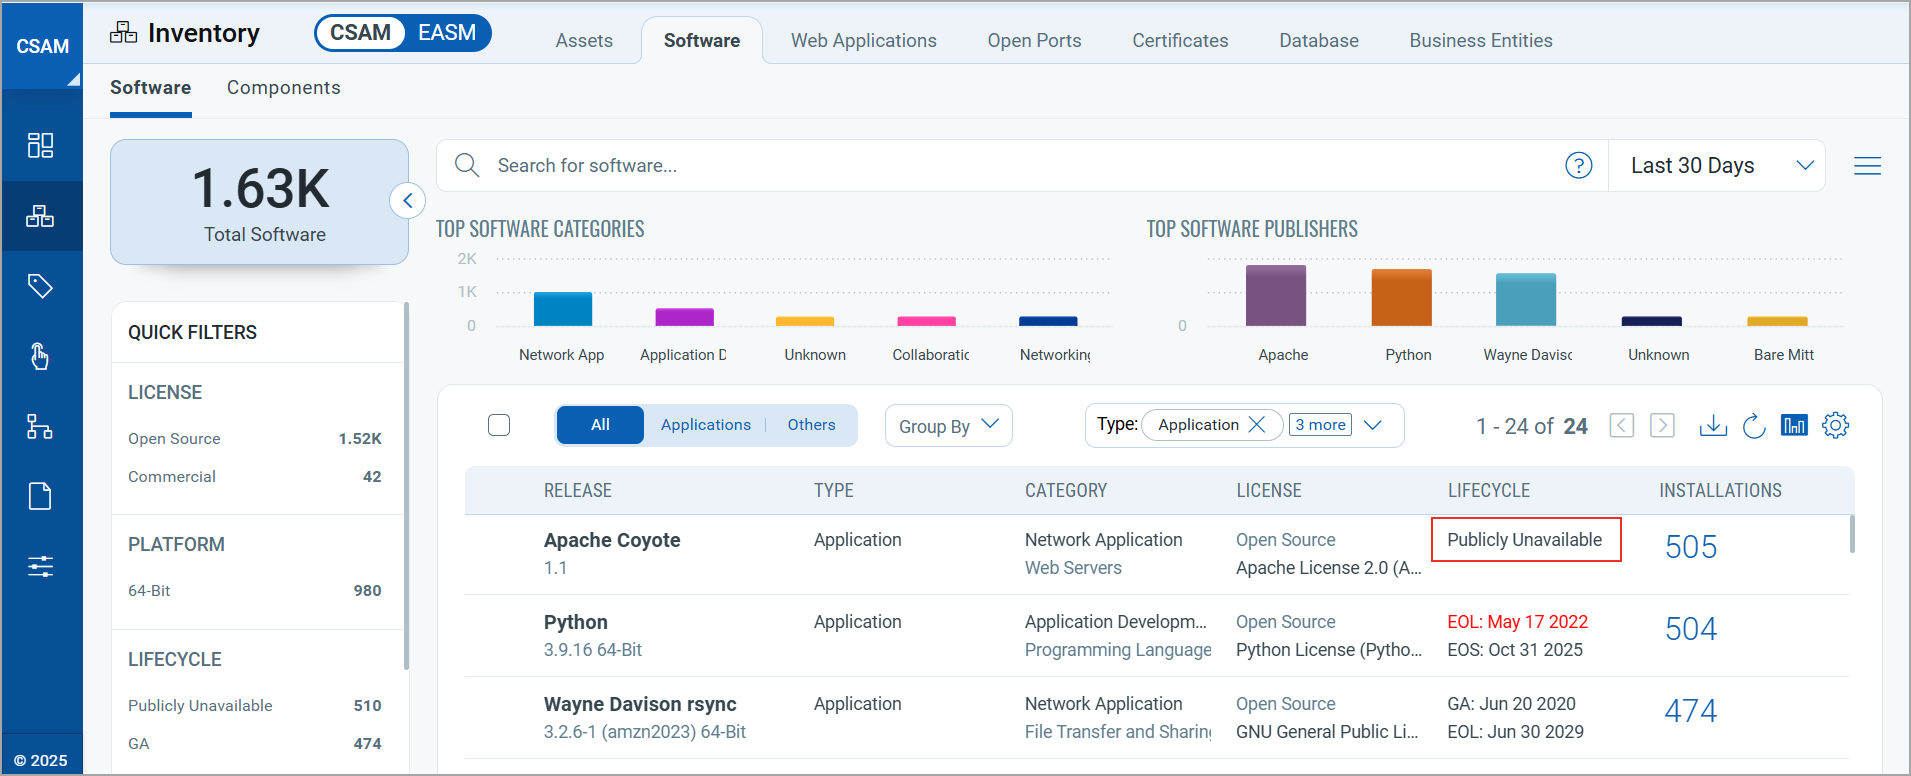Open the Python release row
1911x776 pixels.
(x=576, y=622)
